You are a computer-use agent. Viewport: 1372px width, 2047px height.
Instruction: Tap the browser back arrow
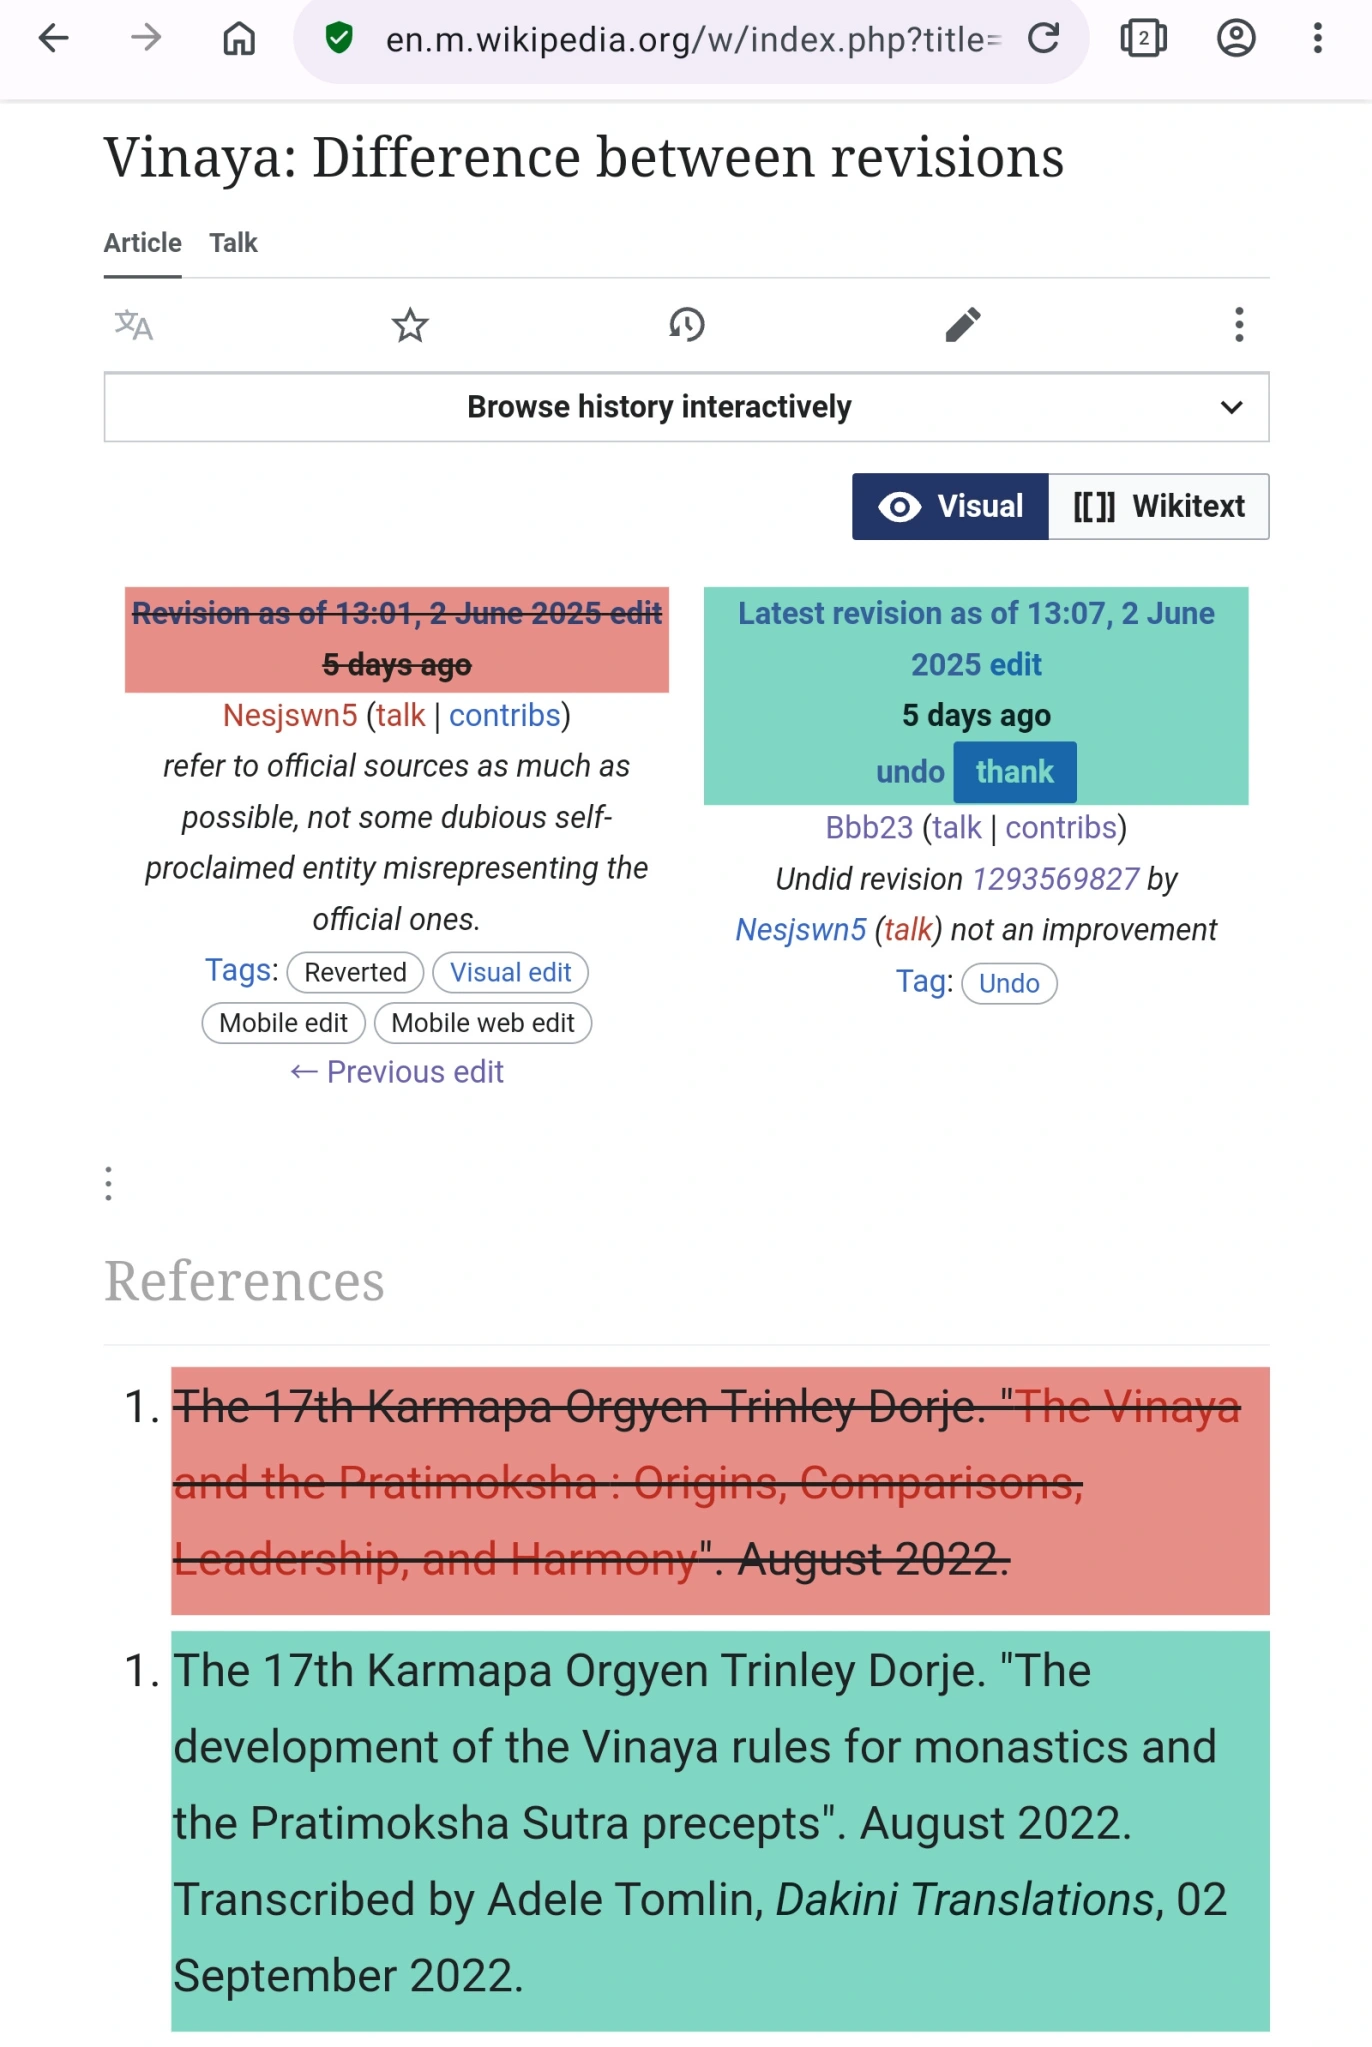click(x=54, y=39)
